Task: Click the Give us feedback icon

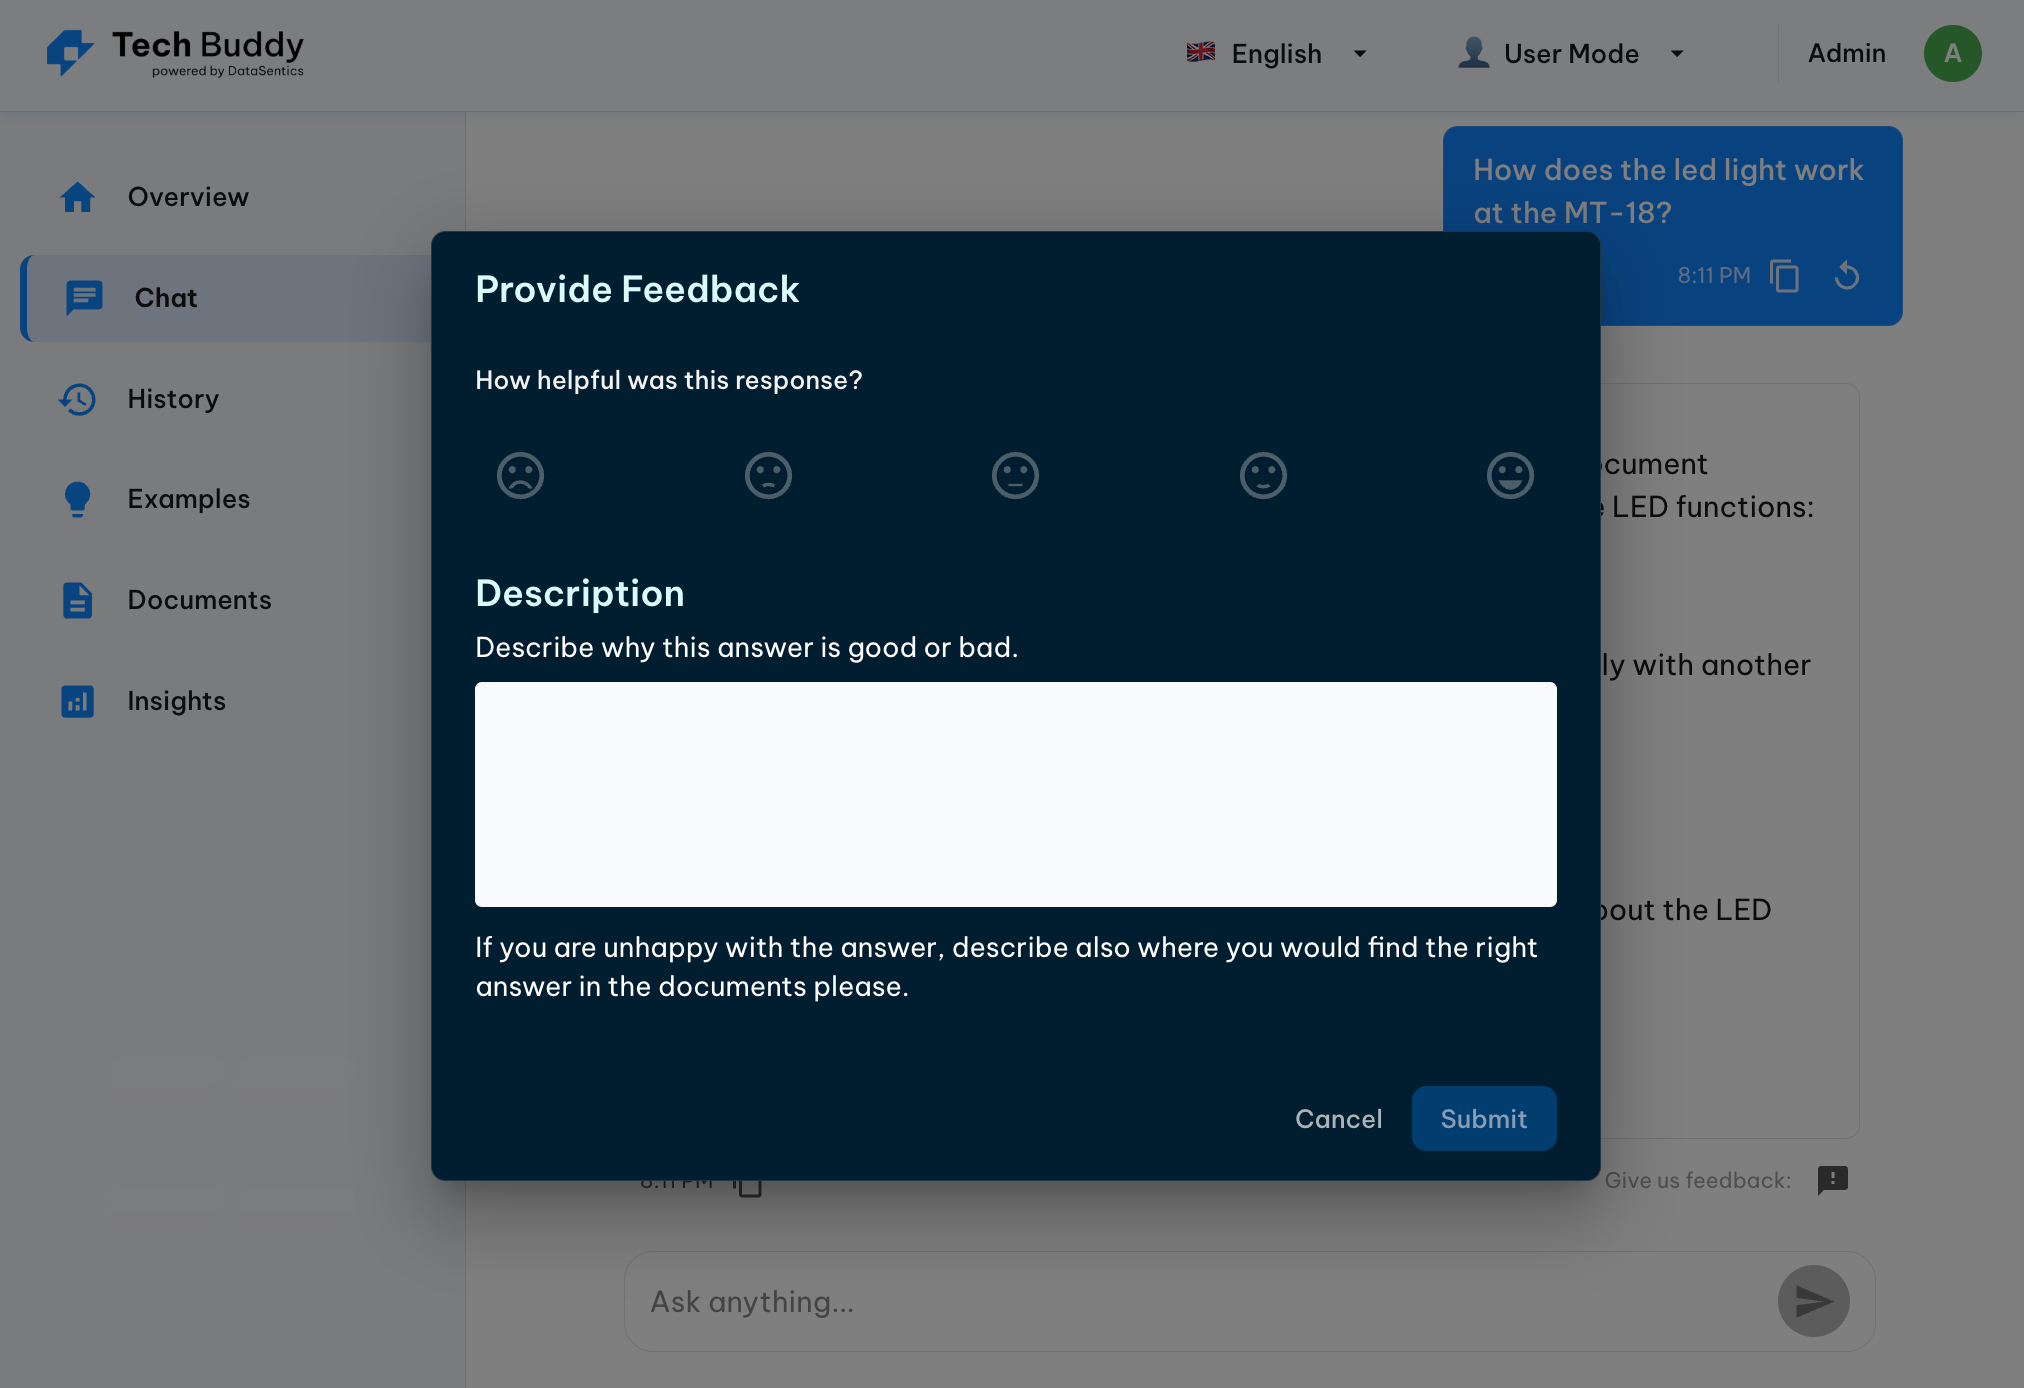Action: (1832, 1180)
